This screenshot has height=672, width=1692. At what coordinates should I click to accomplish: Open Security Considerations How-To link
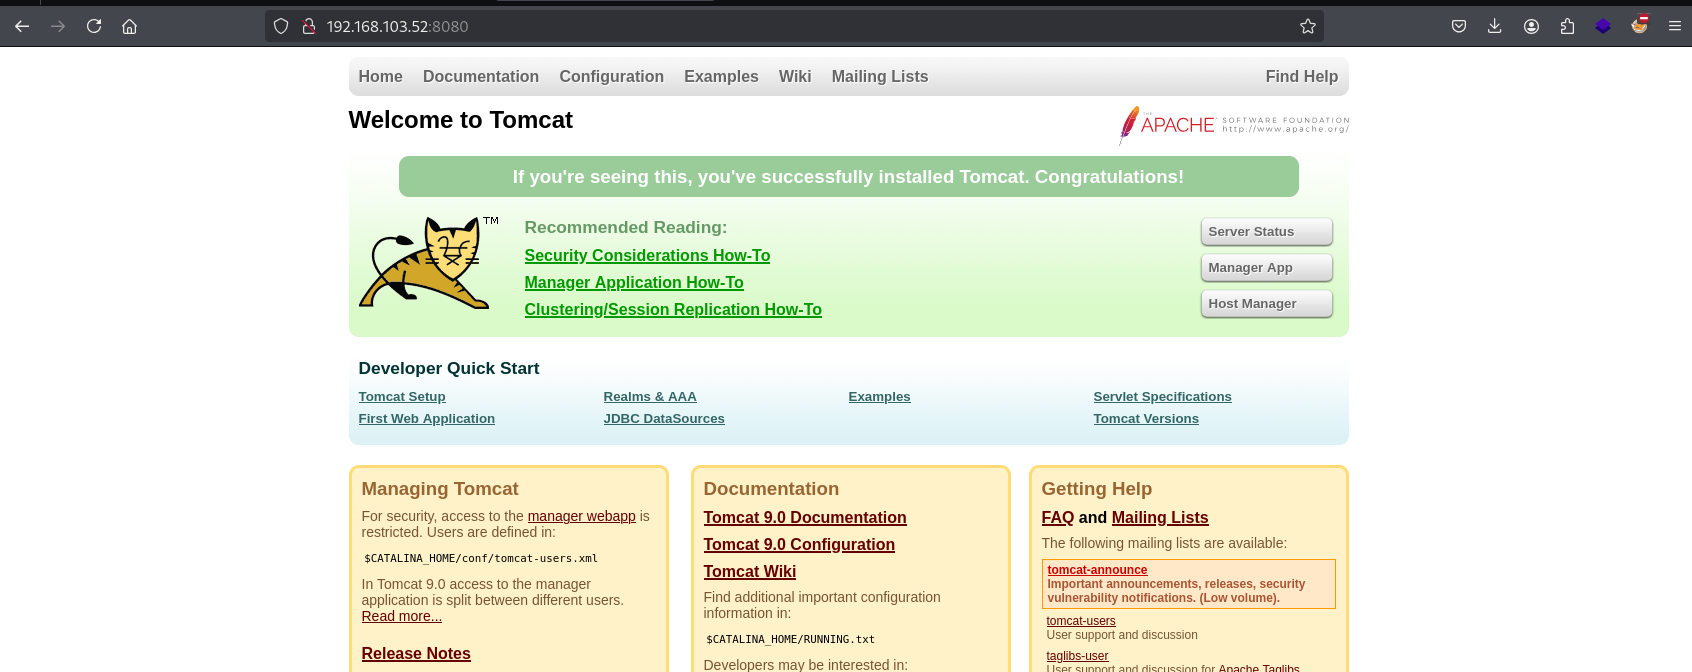pyautogui.click(x=647, y=256)
